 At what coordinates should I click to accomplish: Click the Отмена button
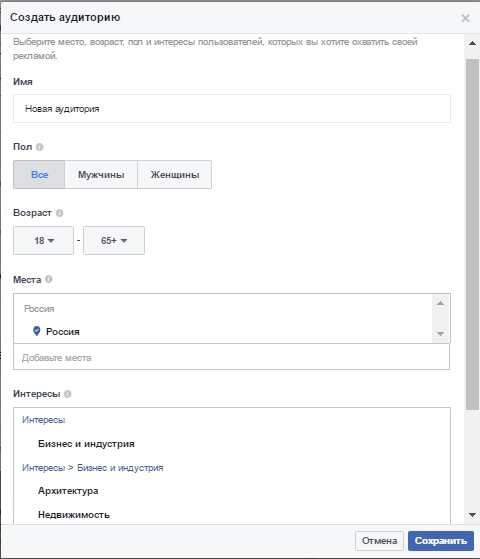coord(379,541)
